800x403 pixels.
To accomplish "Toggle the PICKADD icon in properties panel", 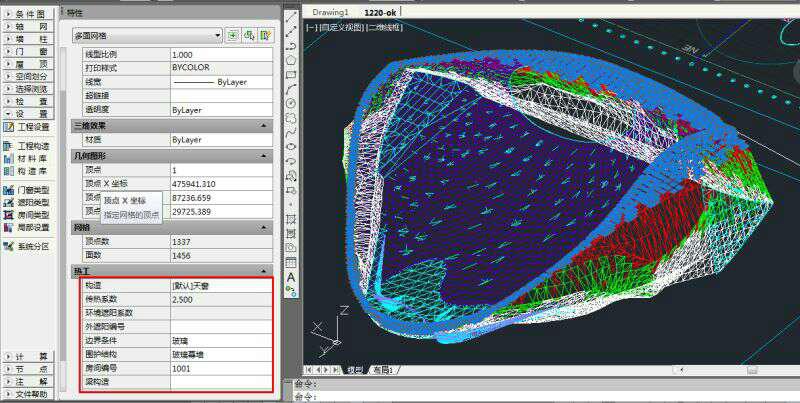I will click(x=232, y=35).
